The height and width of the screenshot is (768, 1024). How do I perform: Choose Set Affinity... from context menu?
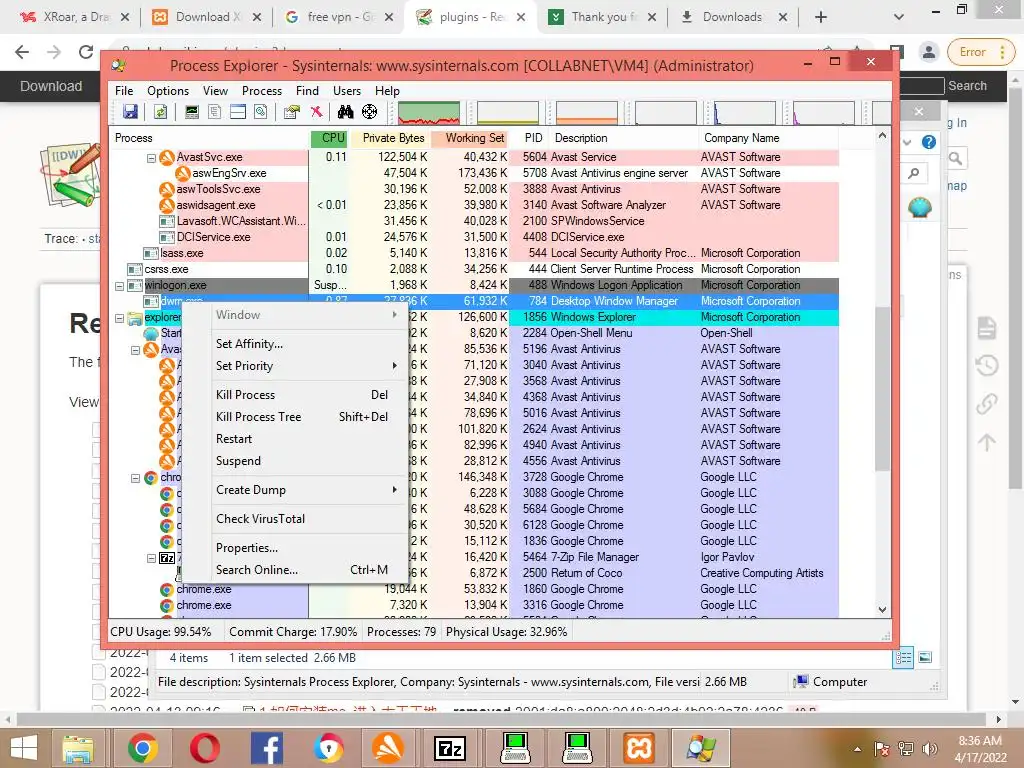[306, 344]
